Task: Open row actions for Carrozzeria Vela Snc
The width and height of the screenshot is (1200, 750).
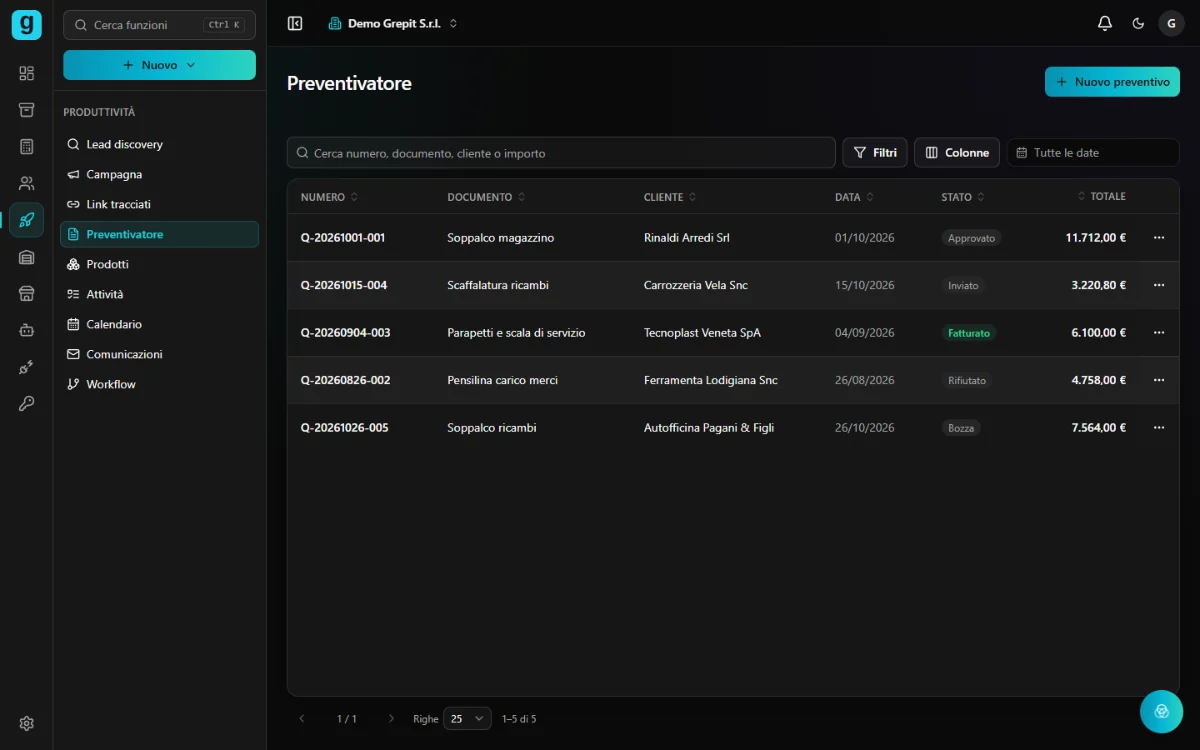Action: [x=1159, y=285]
